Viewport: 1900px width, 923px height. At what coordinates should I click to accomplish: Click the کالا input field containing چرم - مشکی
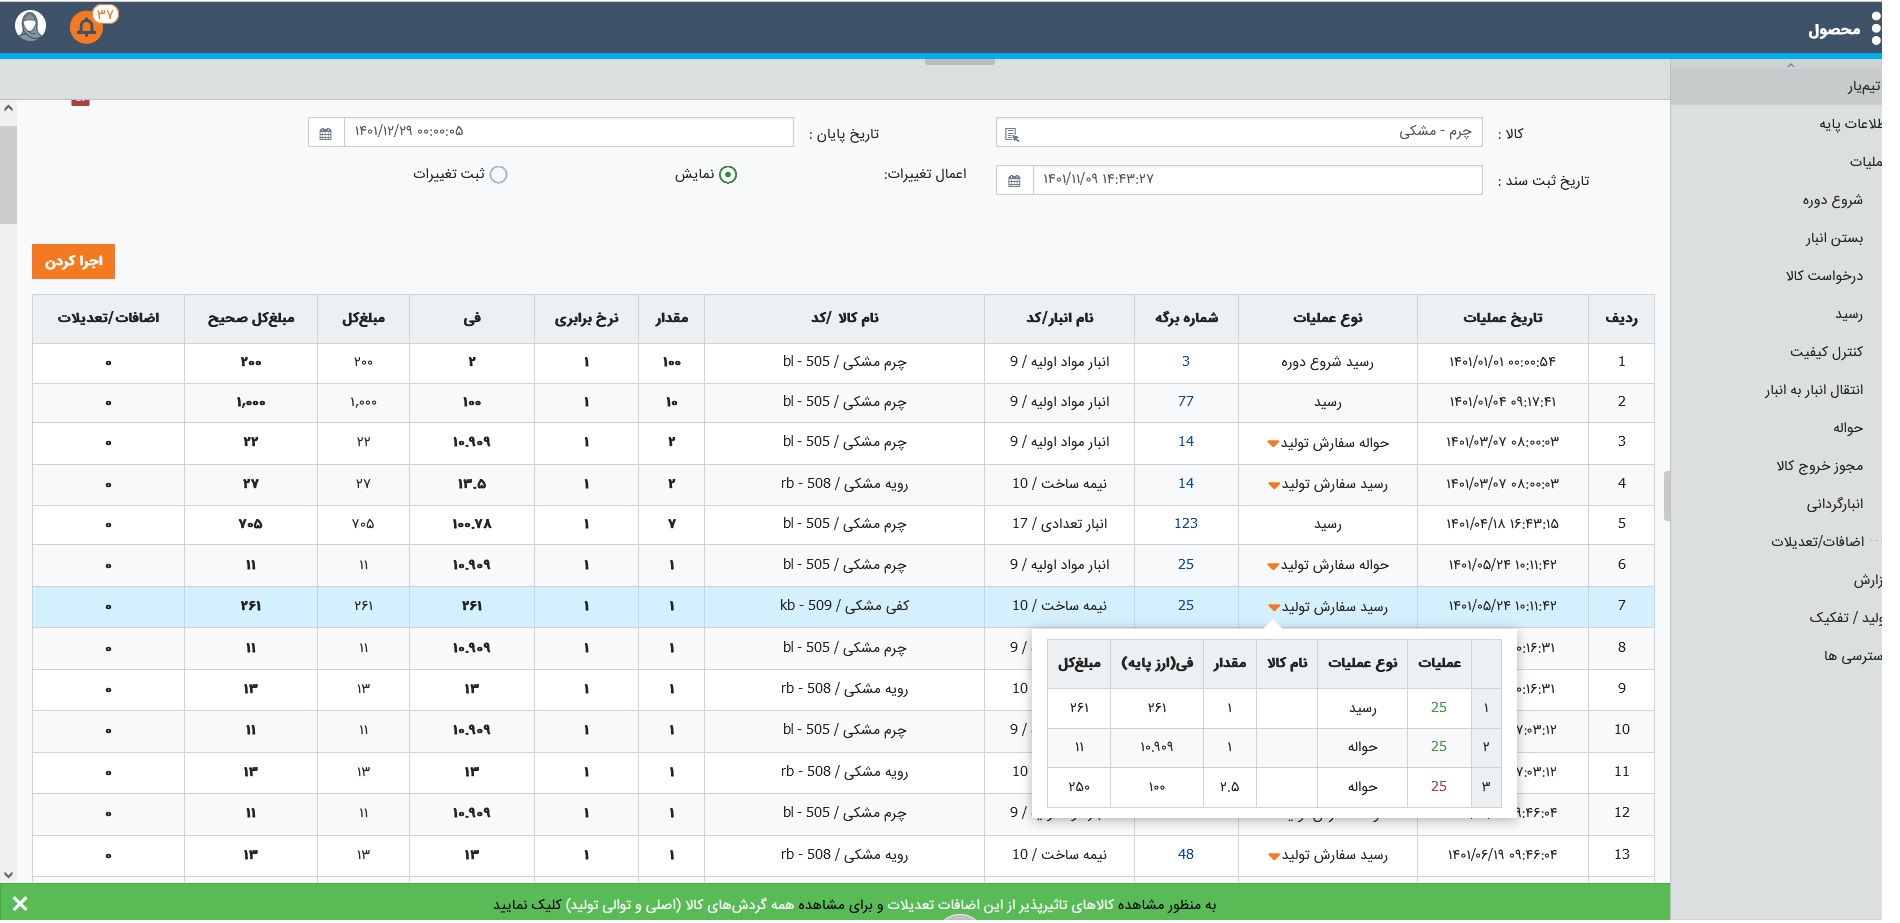click(x=1238, y=133)
